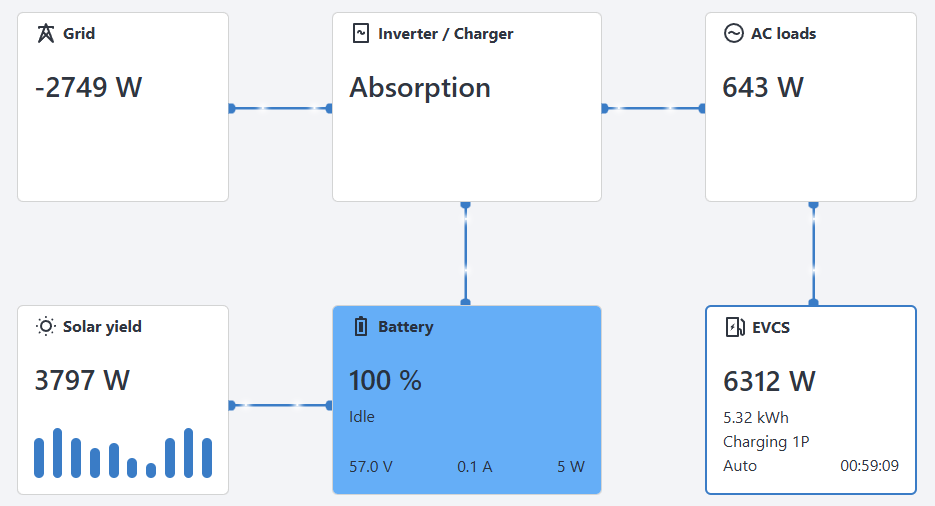Select the battery voltage 57.0 V
Screen dimensions: 935x506
(x=370, y=466)
